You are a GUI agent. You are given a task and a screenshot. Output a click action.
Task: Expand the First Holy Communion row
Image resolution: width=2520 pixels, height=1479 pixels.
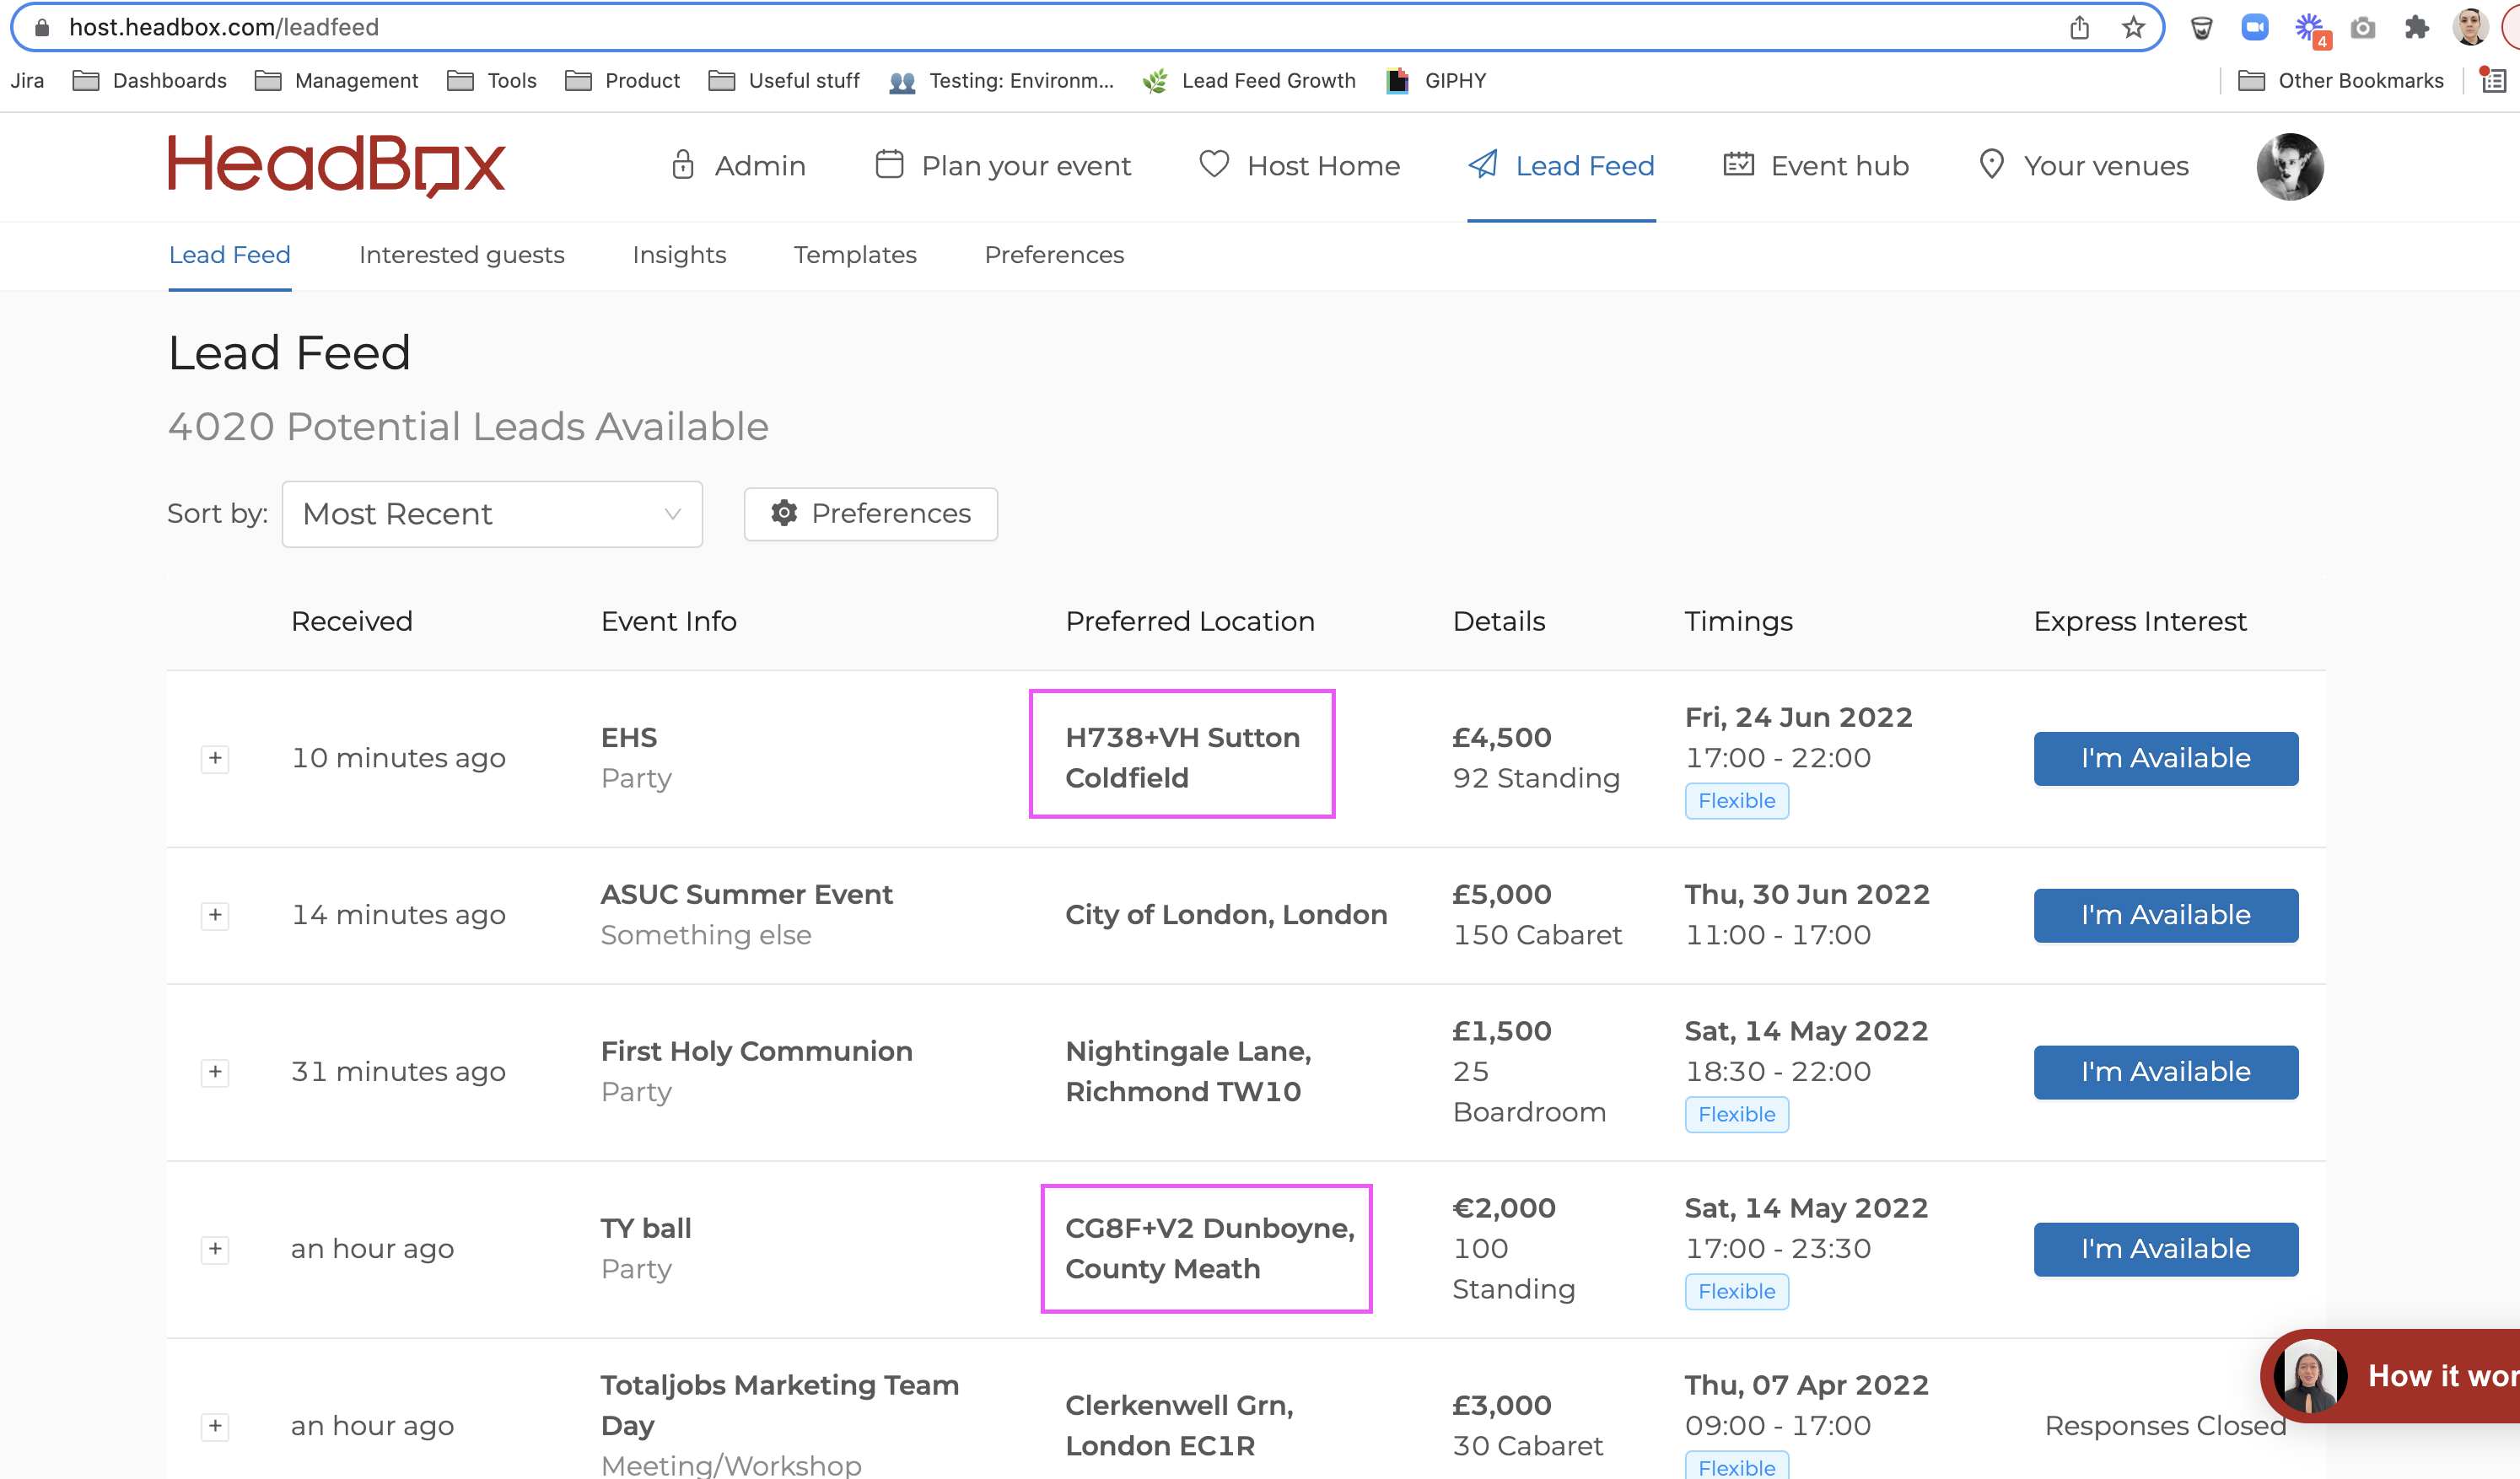215,1072
